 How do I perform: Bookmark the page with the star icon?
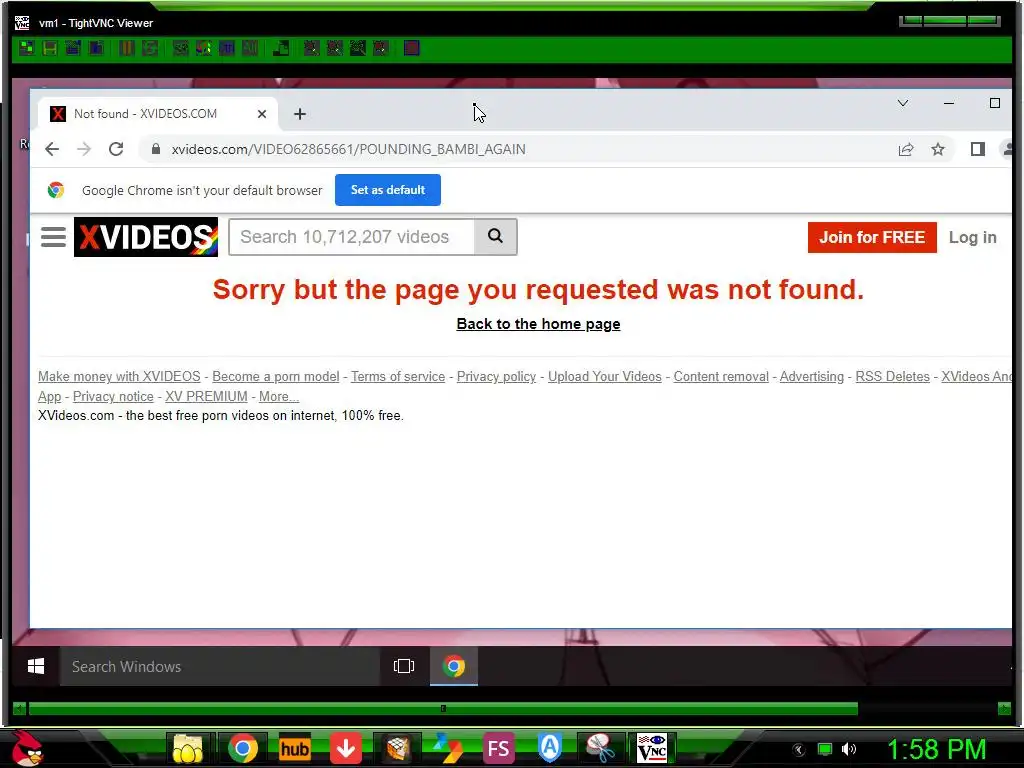click(x=938, y=149)
